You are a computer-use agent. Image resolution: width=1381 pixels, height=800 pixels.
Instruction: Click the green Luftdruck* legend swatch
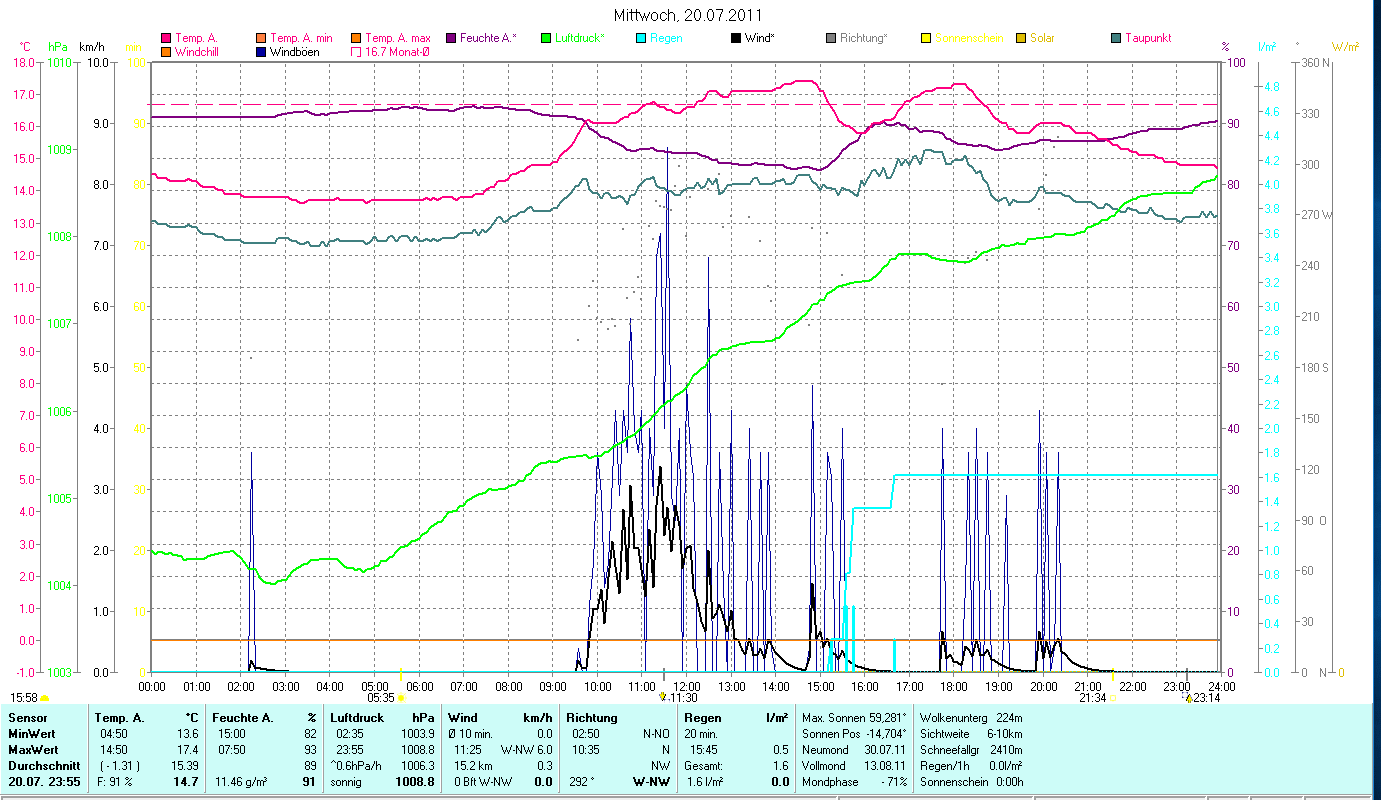(x=547, y=38)
